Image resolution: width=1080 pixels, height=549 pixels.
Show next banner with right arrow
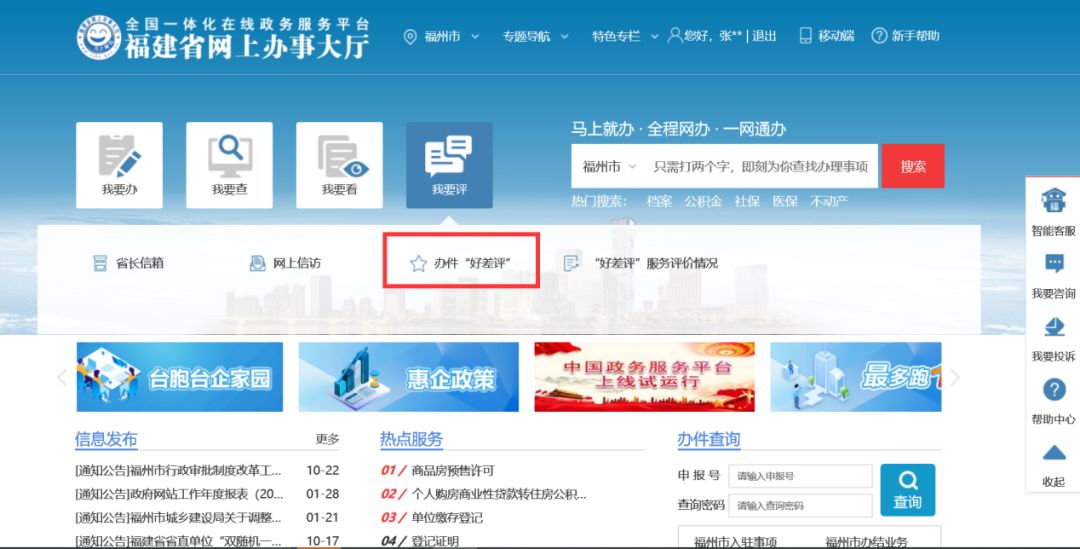tap(955, 377)
